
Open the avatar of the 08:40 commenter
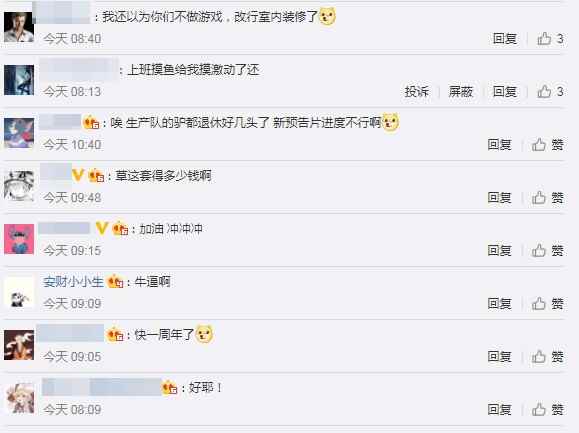click(19, 27)
